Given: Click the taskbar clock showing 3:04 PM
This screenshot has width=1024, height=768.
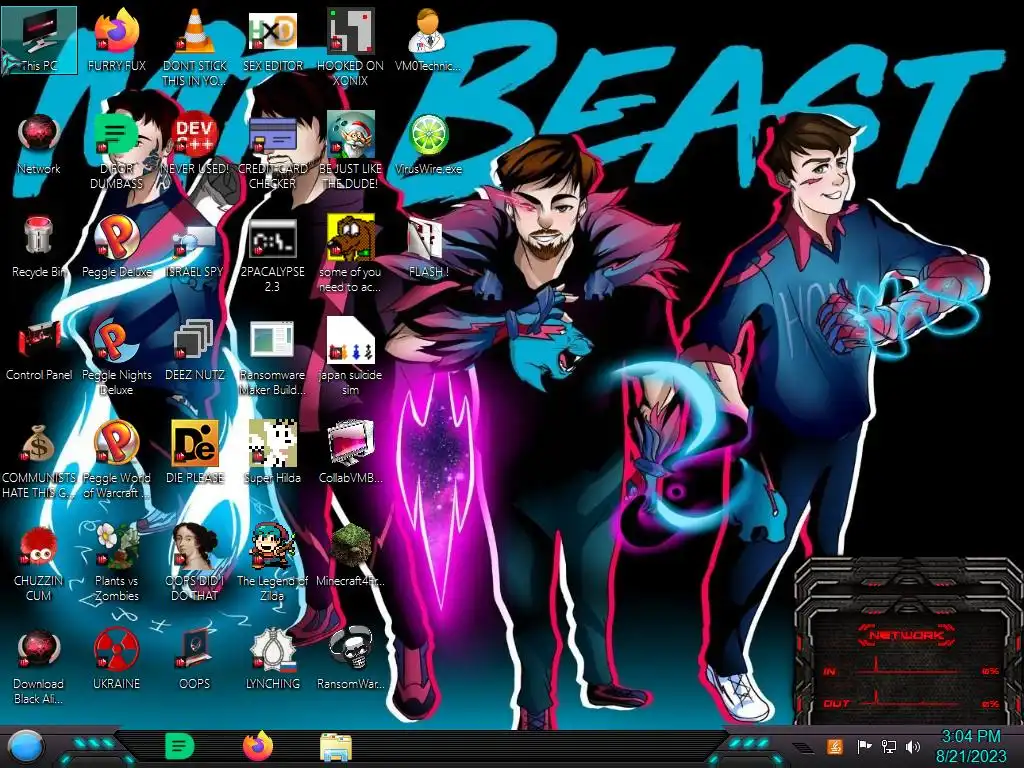Looking at the screenshot, I should coord(971,746).
